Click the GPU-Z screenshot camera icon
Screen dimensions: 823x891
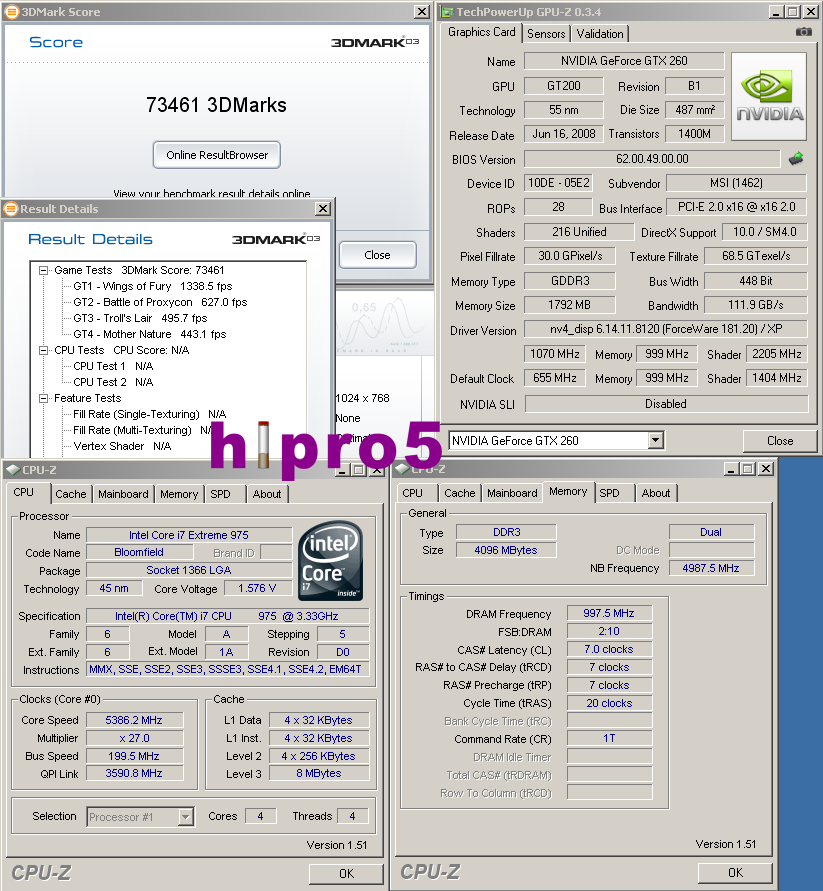[803, 32]
